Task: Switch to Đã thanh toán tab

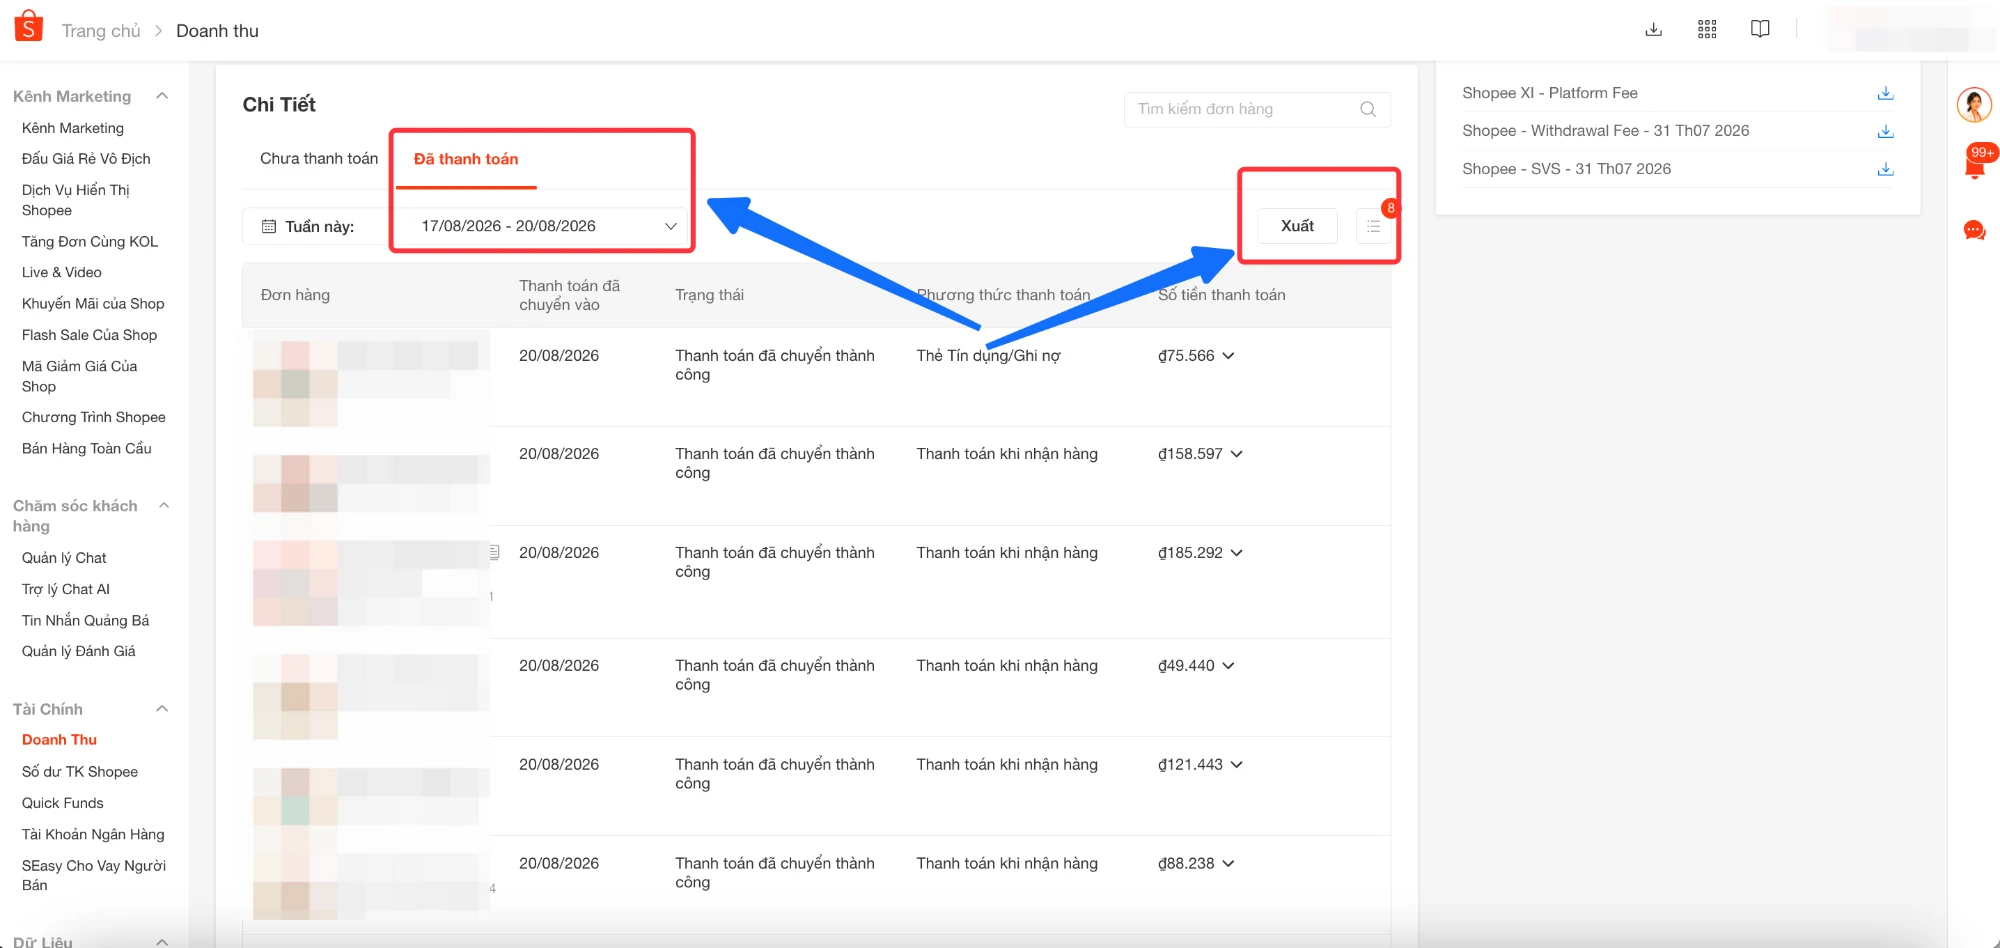Action: (x=466, y=159)
